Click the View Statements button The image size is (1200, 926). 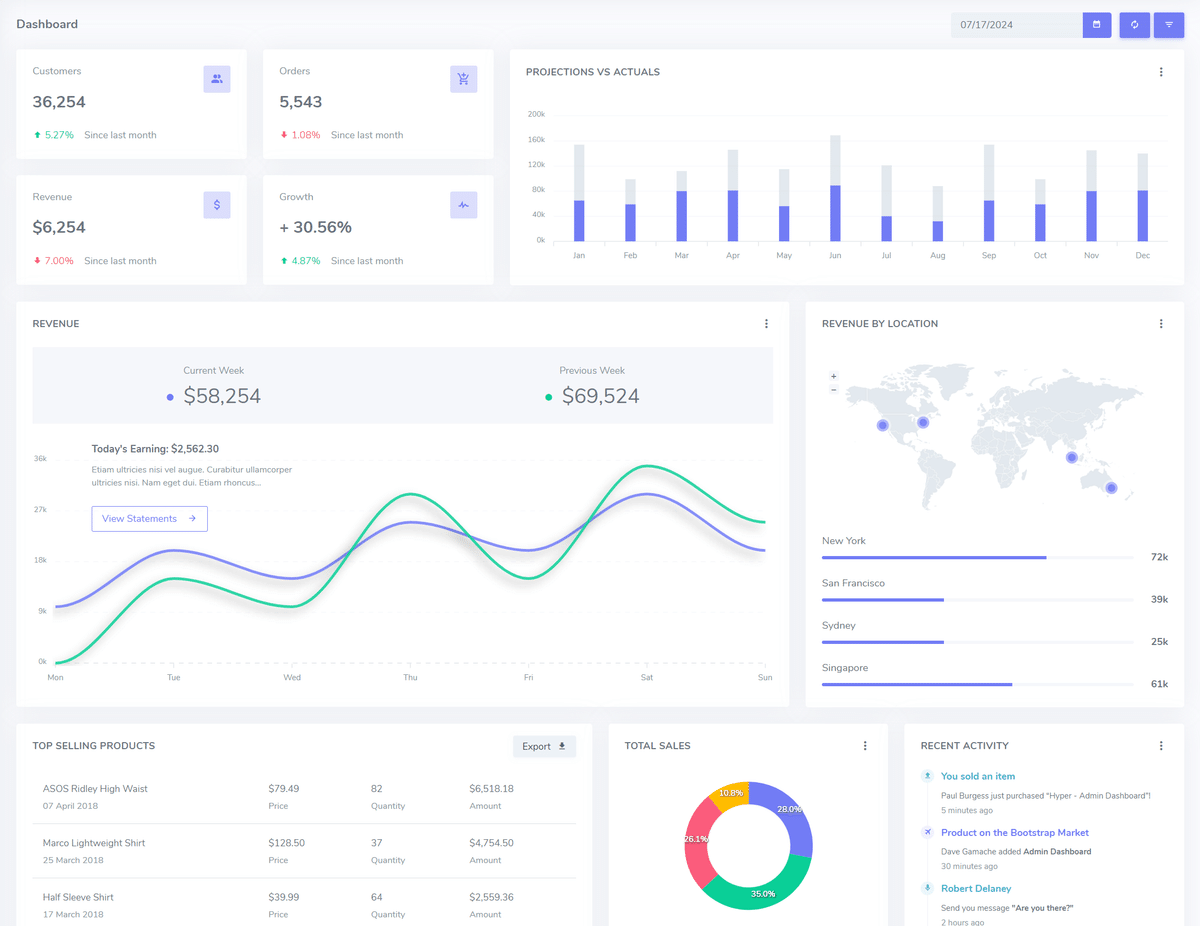tap(150, 519)
